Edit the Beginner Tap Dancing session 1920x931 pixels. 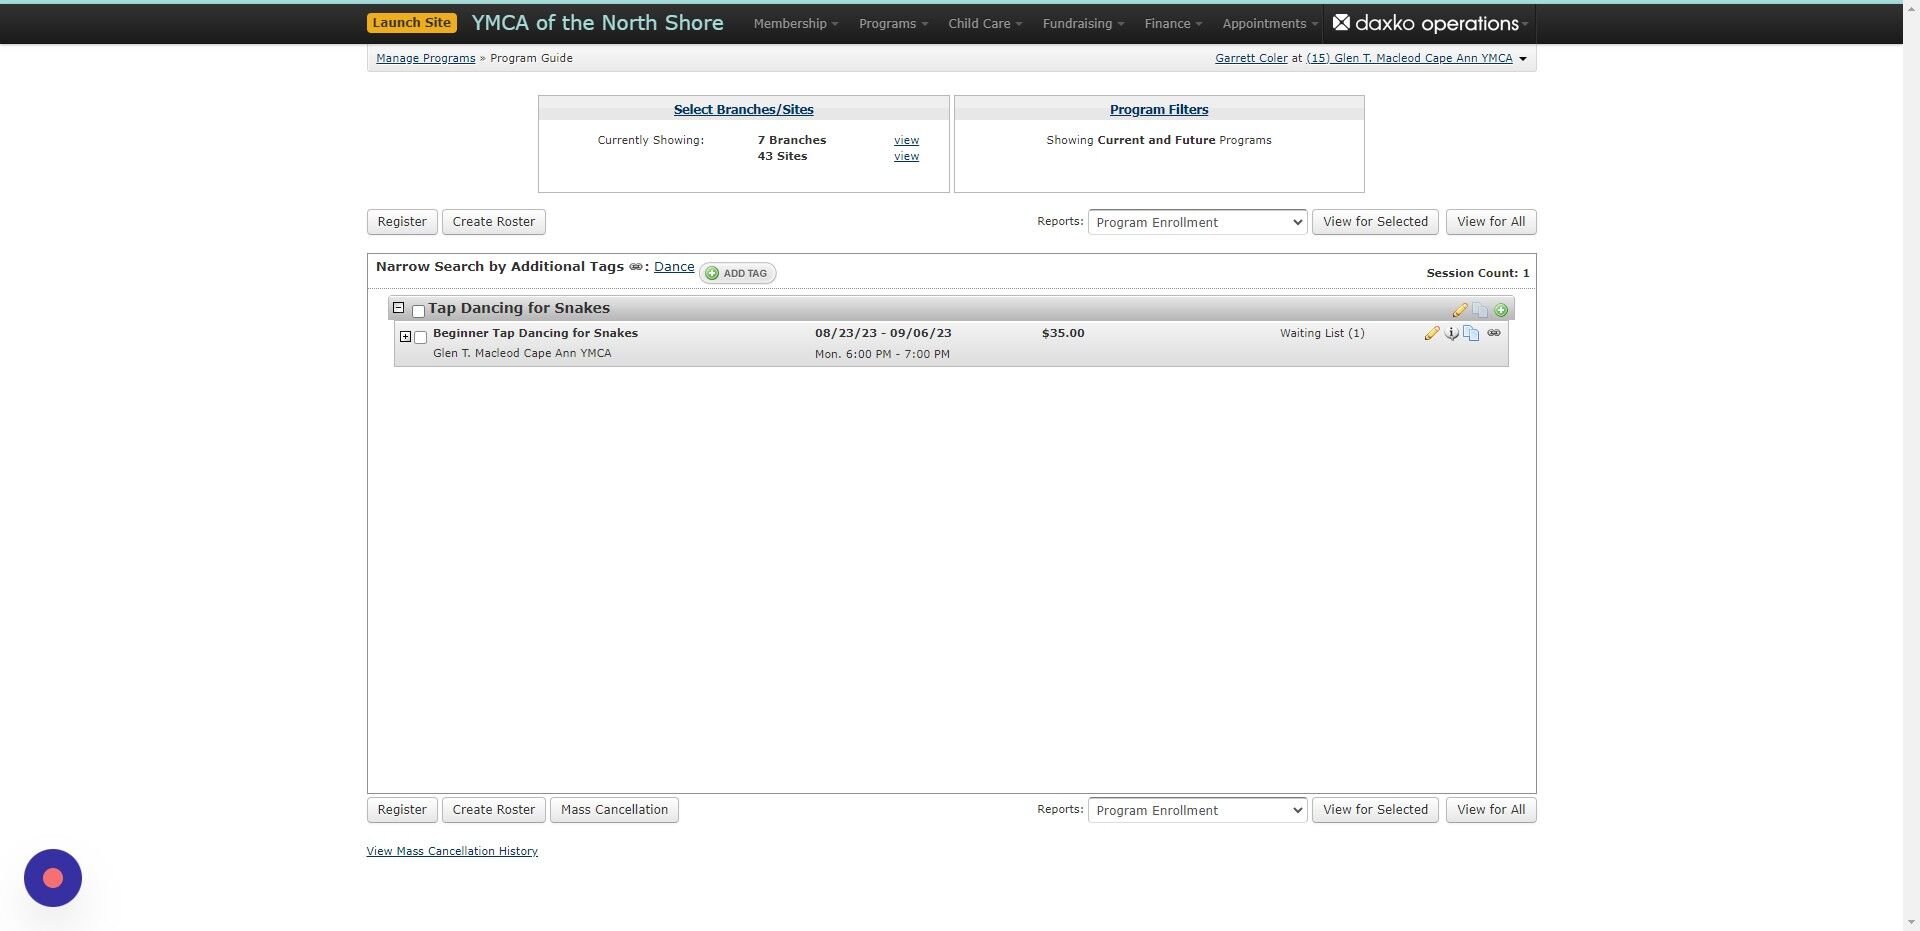point(1432,333)
